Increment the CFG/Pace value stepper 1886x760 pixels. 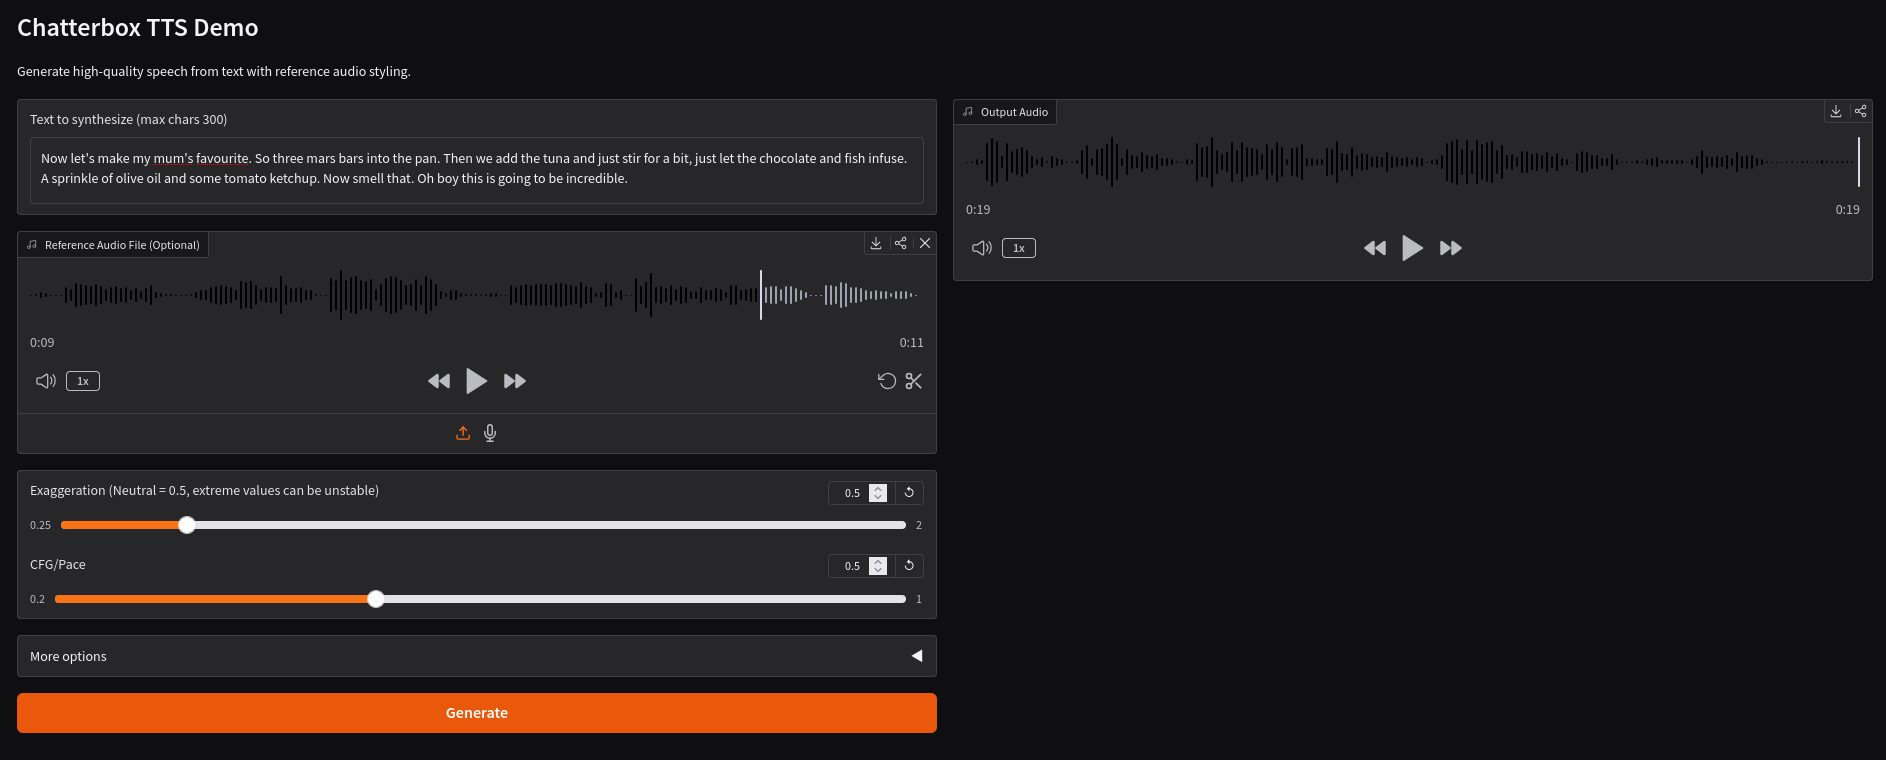pyautogui.click(x=878, y=562)
